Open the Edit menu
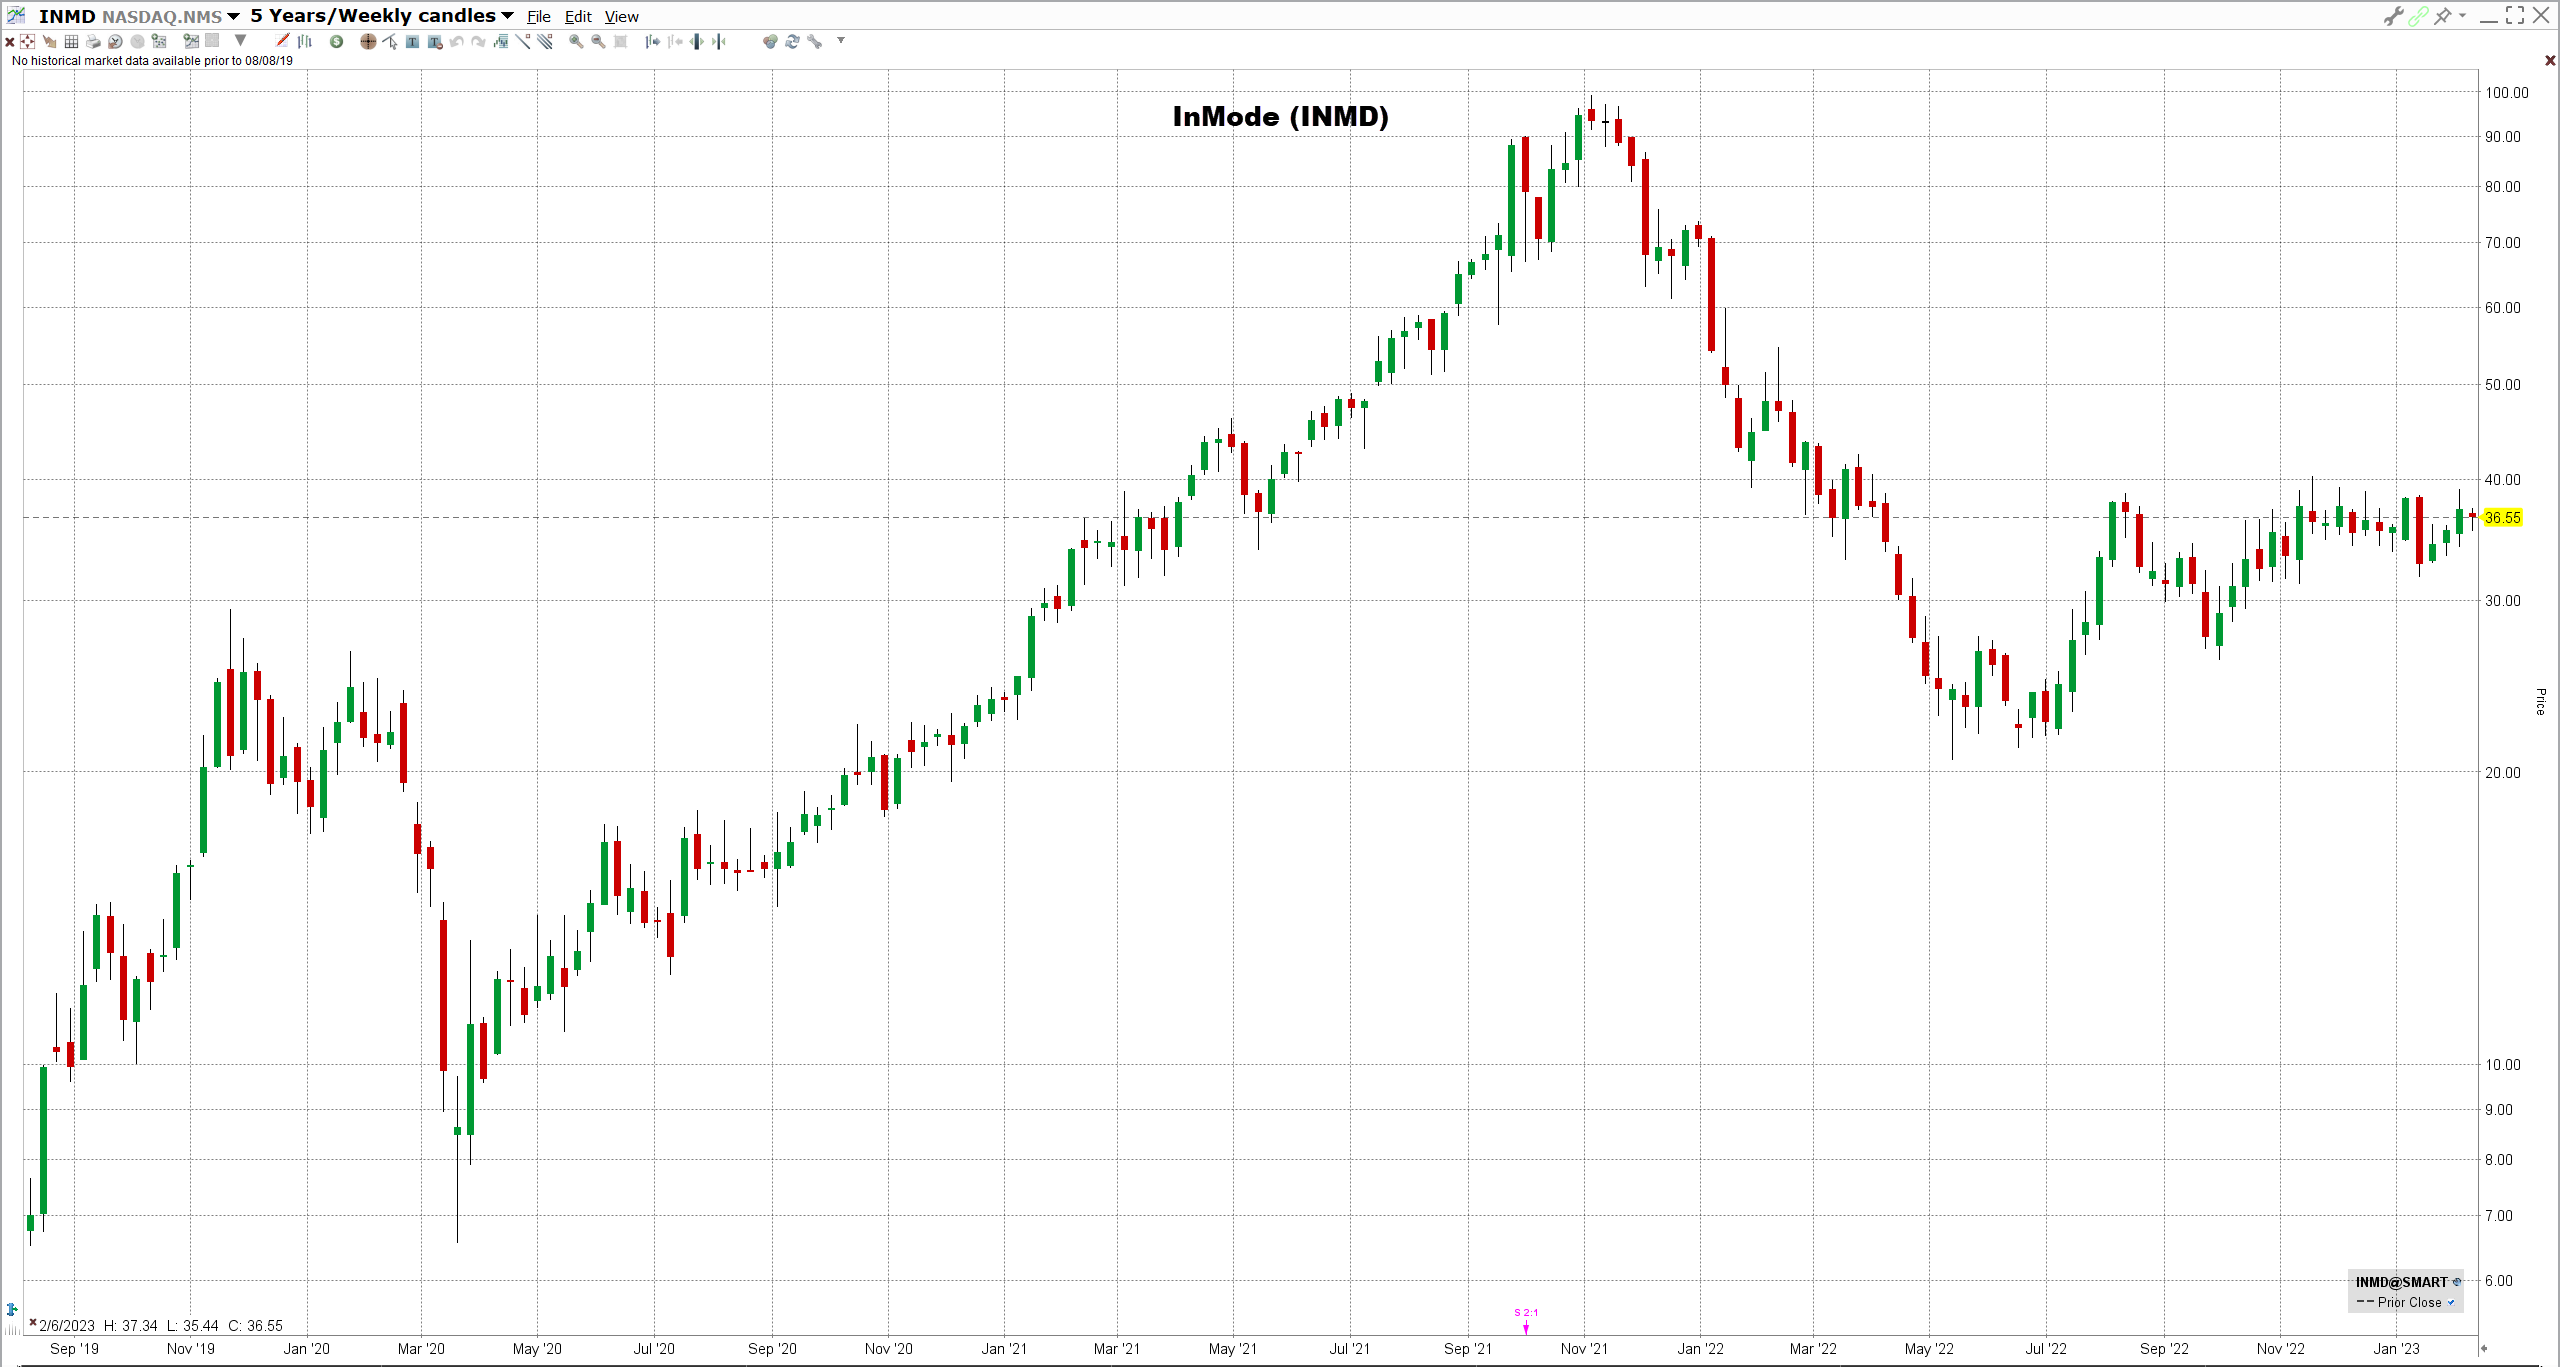 click(x=578, y=17)
